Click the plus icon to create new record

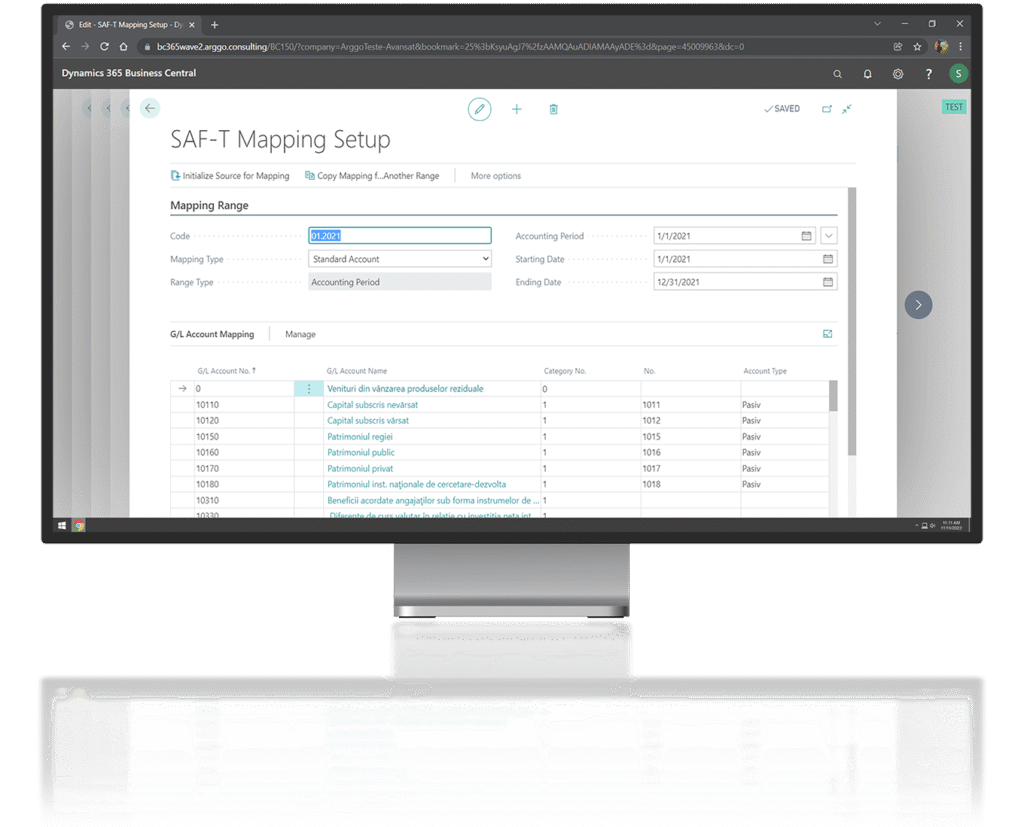tap(517, 109)
